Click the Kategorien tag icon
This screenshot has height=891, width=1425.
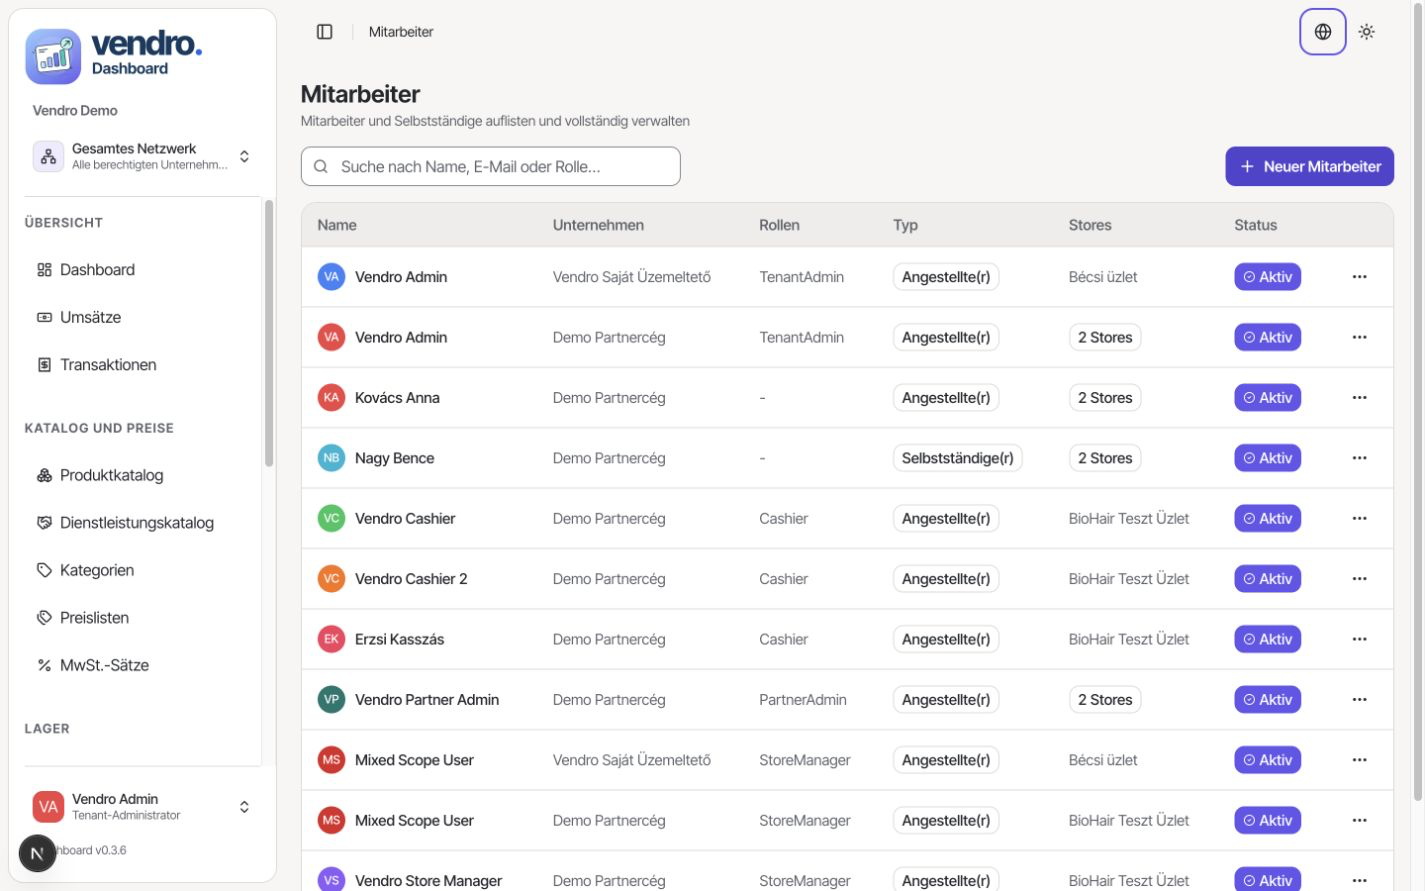(44, 570)
